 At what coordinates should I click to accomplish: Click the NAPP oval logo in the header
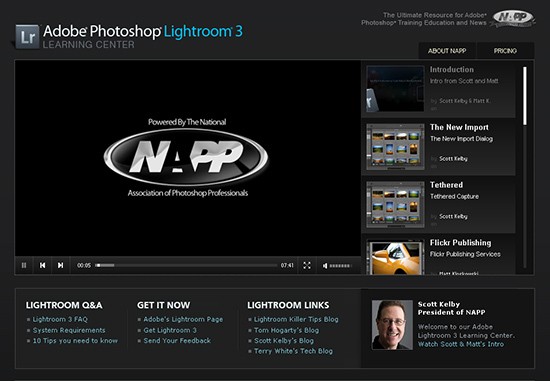(x=514, y=18)
